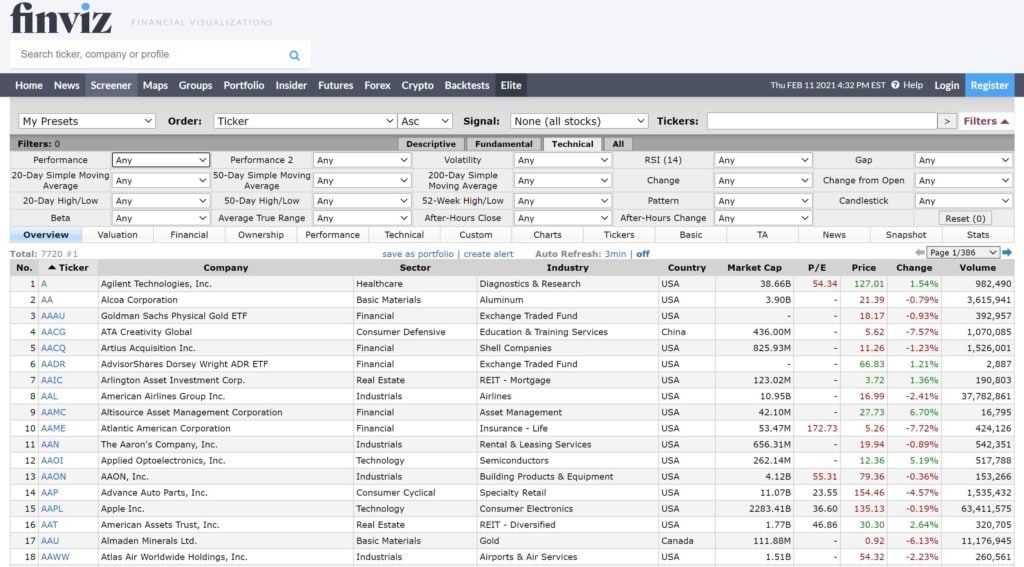This screenshot has height=567, width=1024.
Task: Switch to Fundamental filter tab
Action: click(504, 144)
